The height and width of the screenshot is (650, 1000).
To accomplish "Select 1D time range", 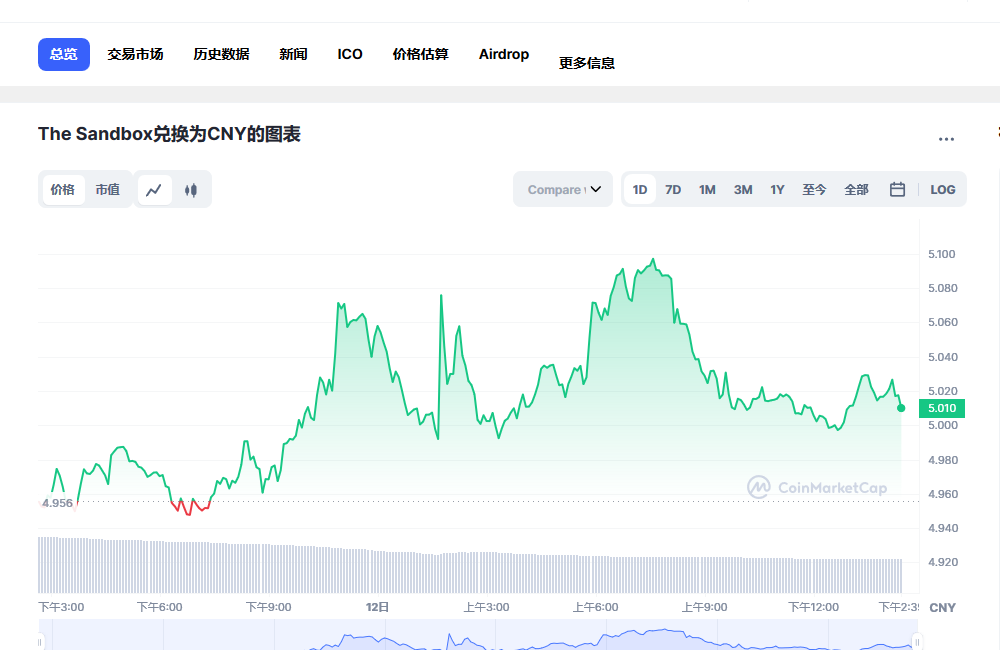I will pos(640,189).
